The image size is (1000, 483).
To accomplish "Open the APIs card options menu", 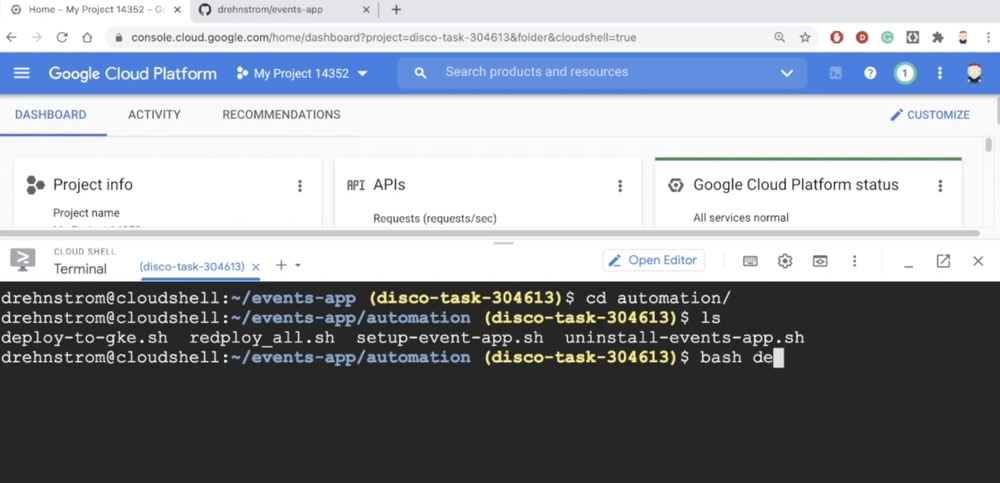I will click(620, 186).
